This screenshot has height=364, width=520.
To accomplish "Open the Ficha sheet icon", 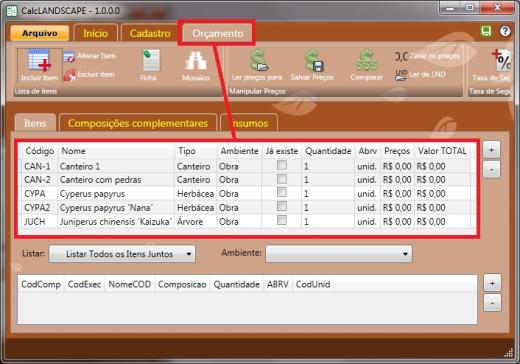I will [151, 60].
